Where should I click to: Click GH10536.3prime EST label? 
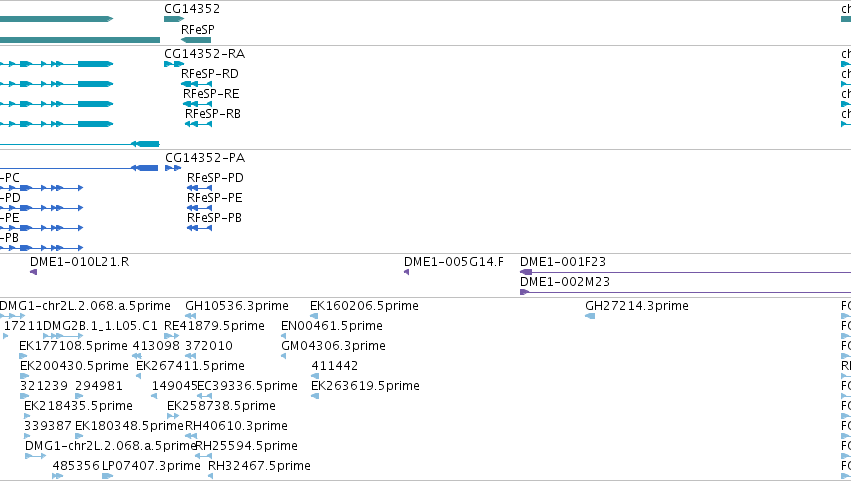tap(237, 306)
